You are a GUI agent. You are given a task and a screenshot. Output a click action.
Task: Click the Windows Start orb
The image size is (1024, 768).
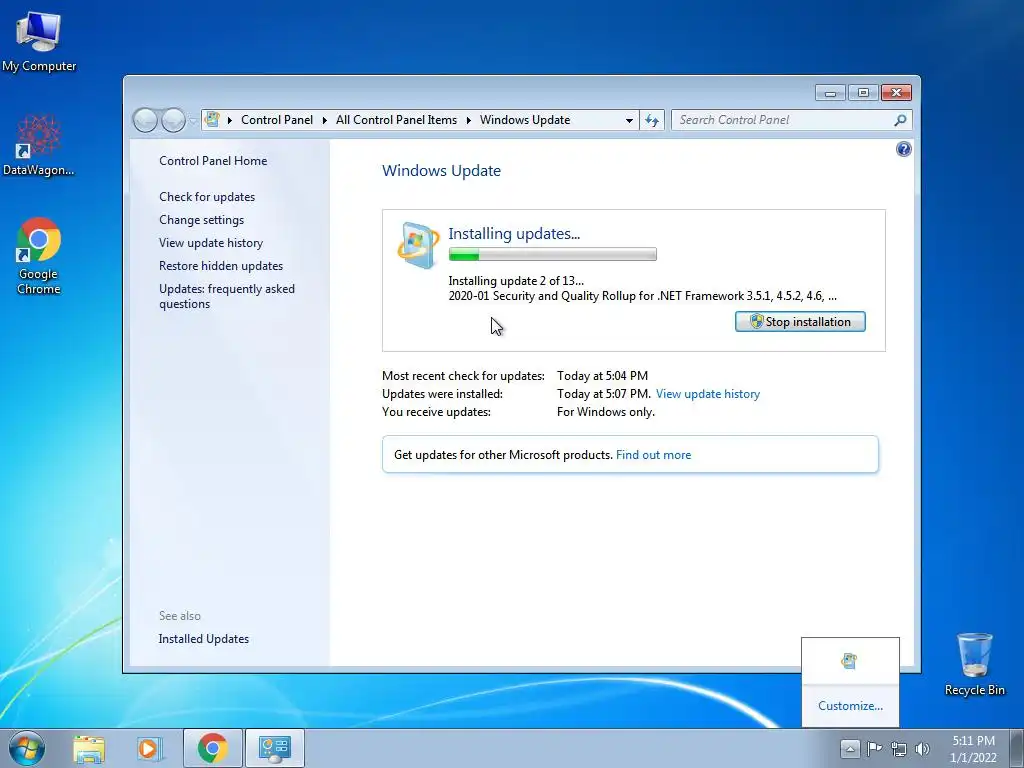coord(27,748)
